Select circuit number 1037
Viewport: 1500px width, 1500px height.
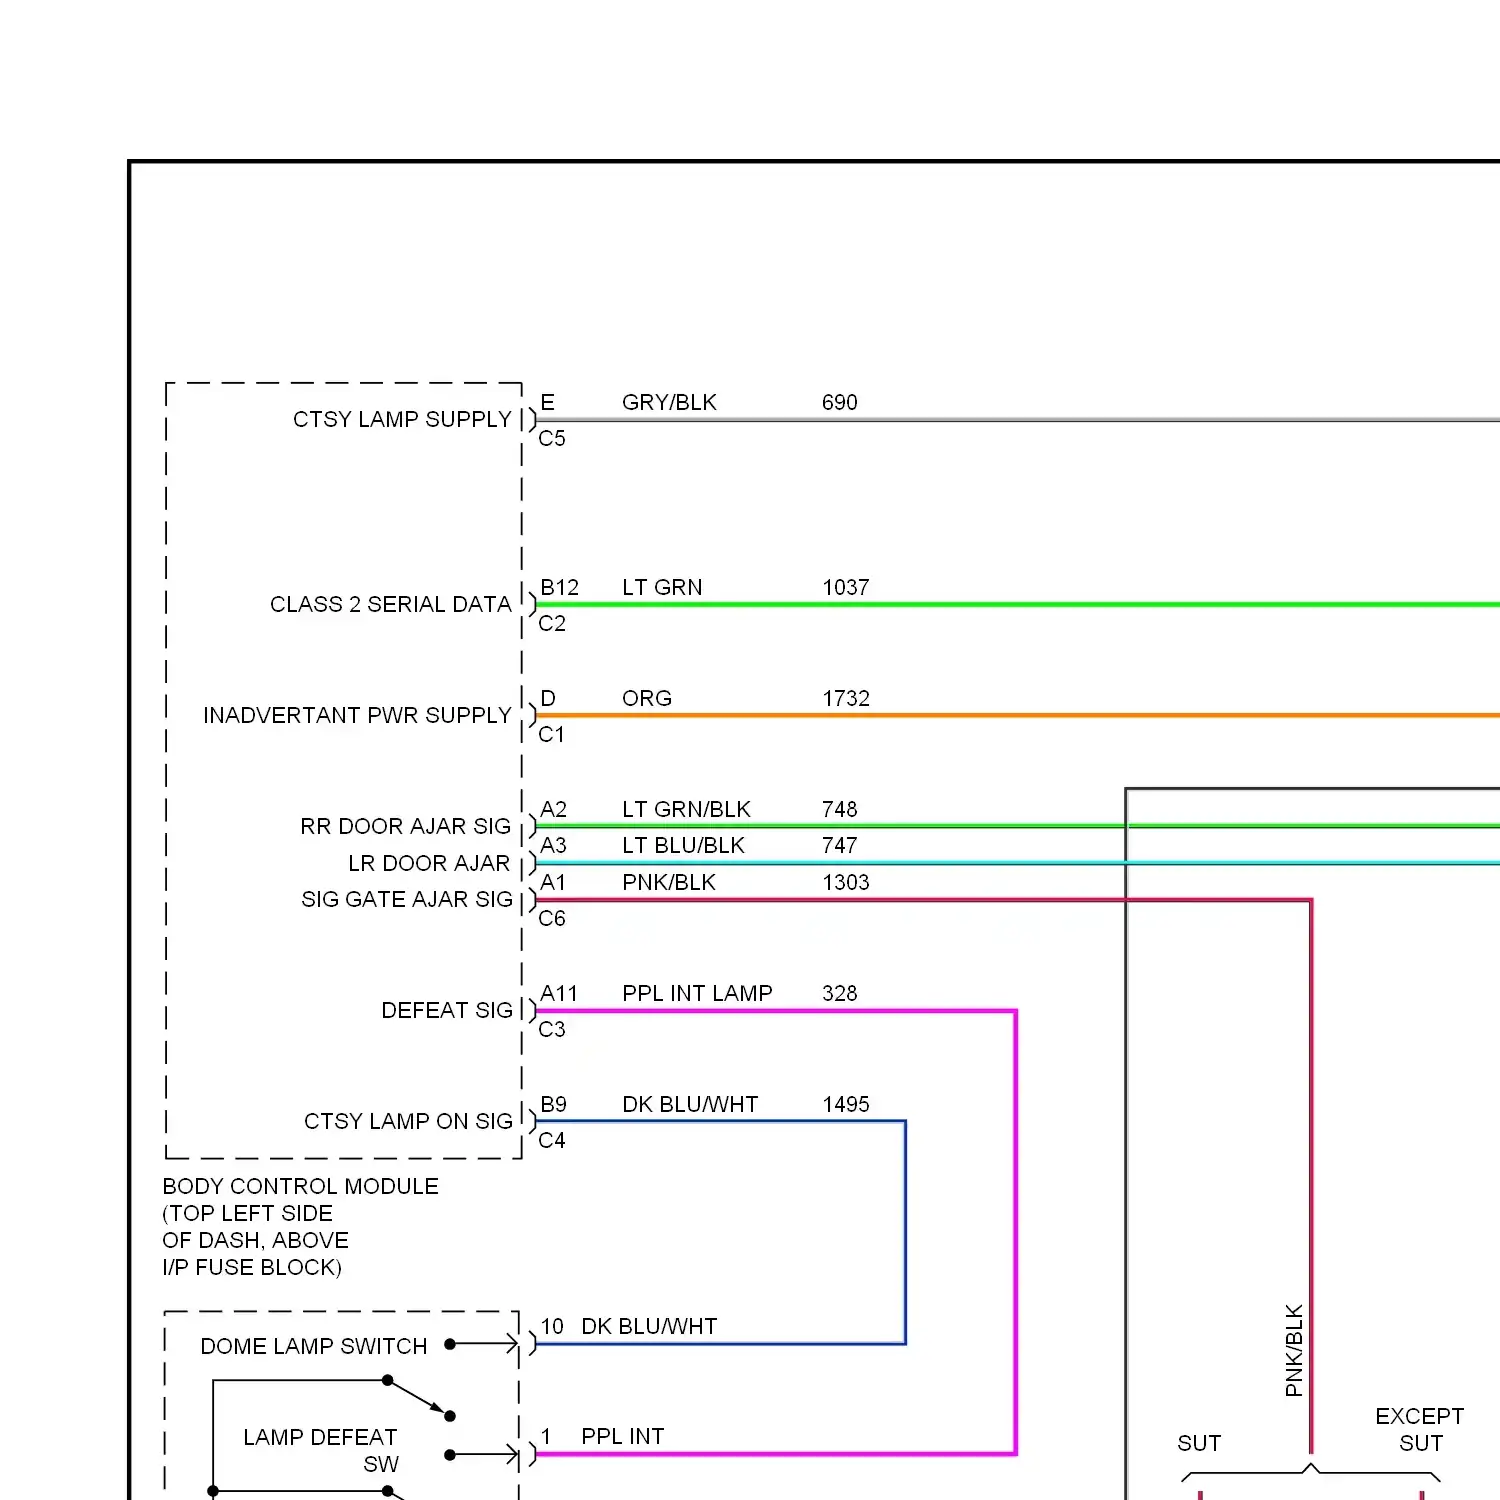point(846,587)
